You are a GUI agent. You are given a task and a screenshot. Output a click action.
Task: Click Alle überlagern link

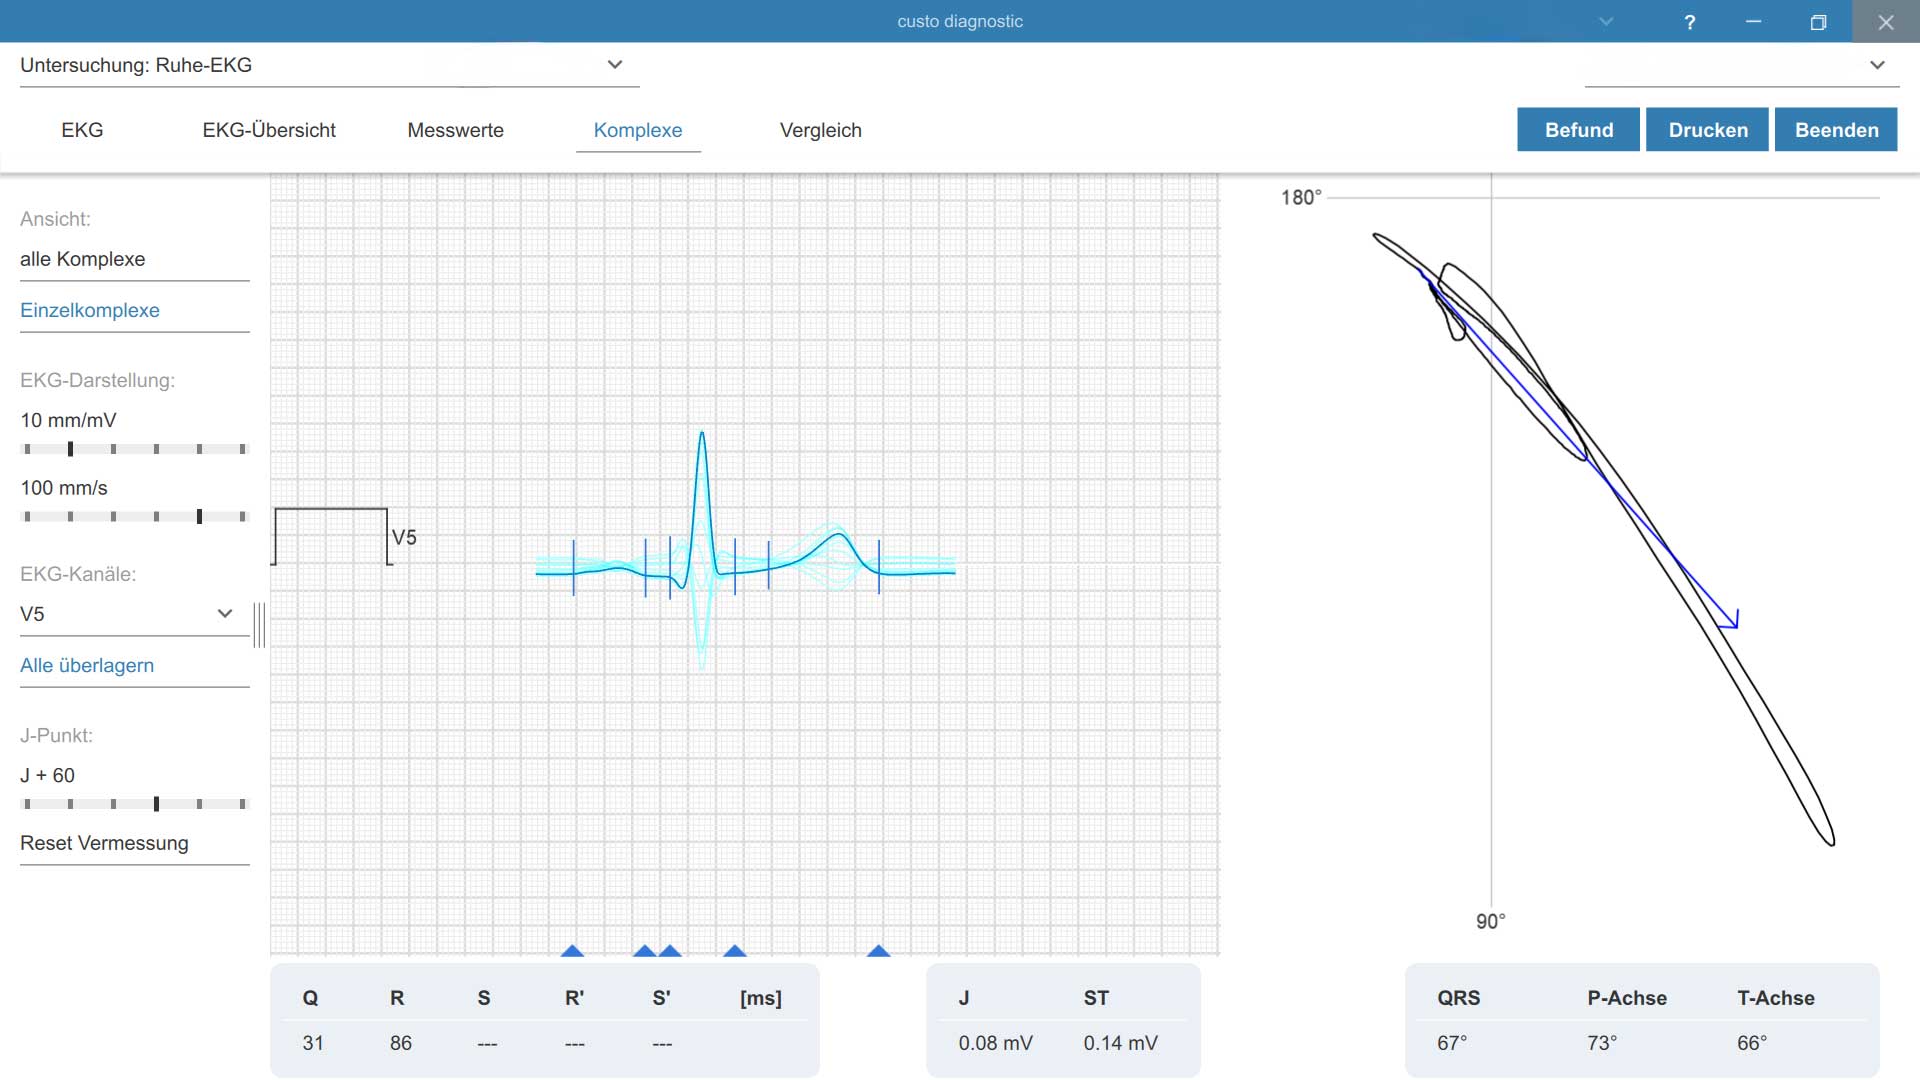click(x=134, y=666)
